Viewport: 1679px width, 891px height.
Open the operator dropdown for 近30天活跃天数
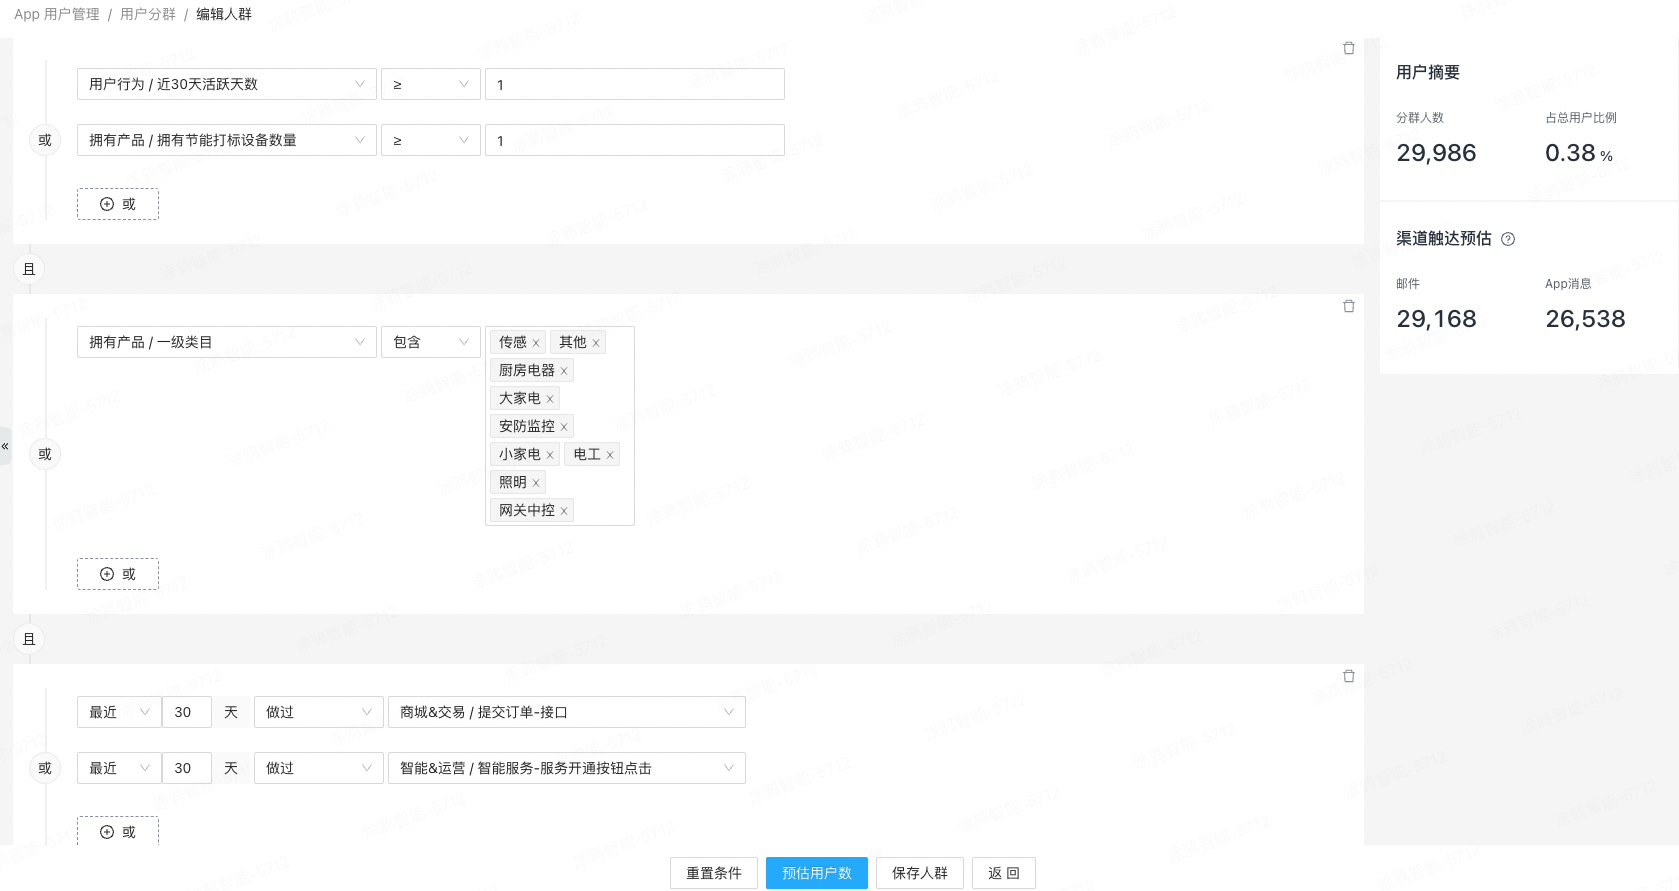coord(431,84)
